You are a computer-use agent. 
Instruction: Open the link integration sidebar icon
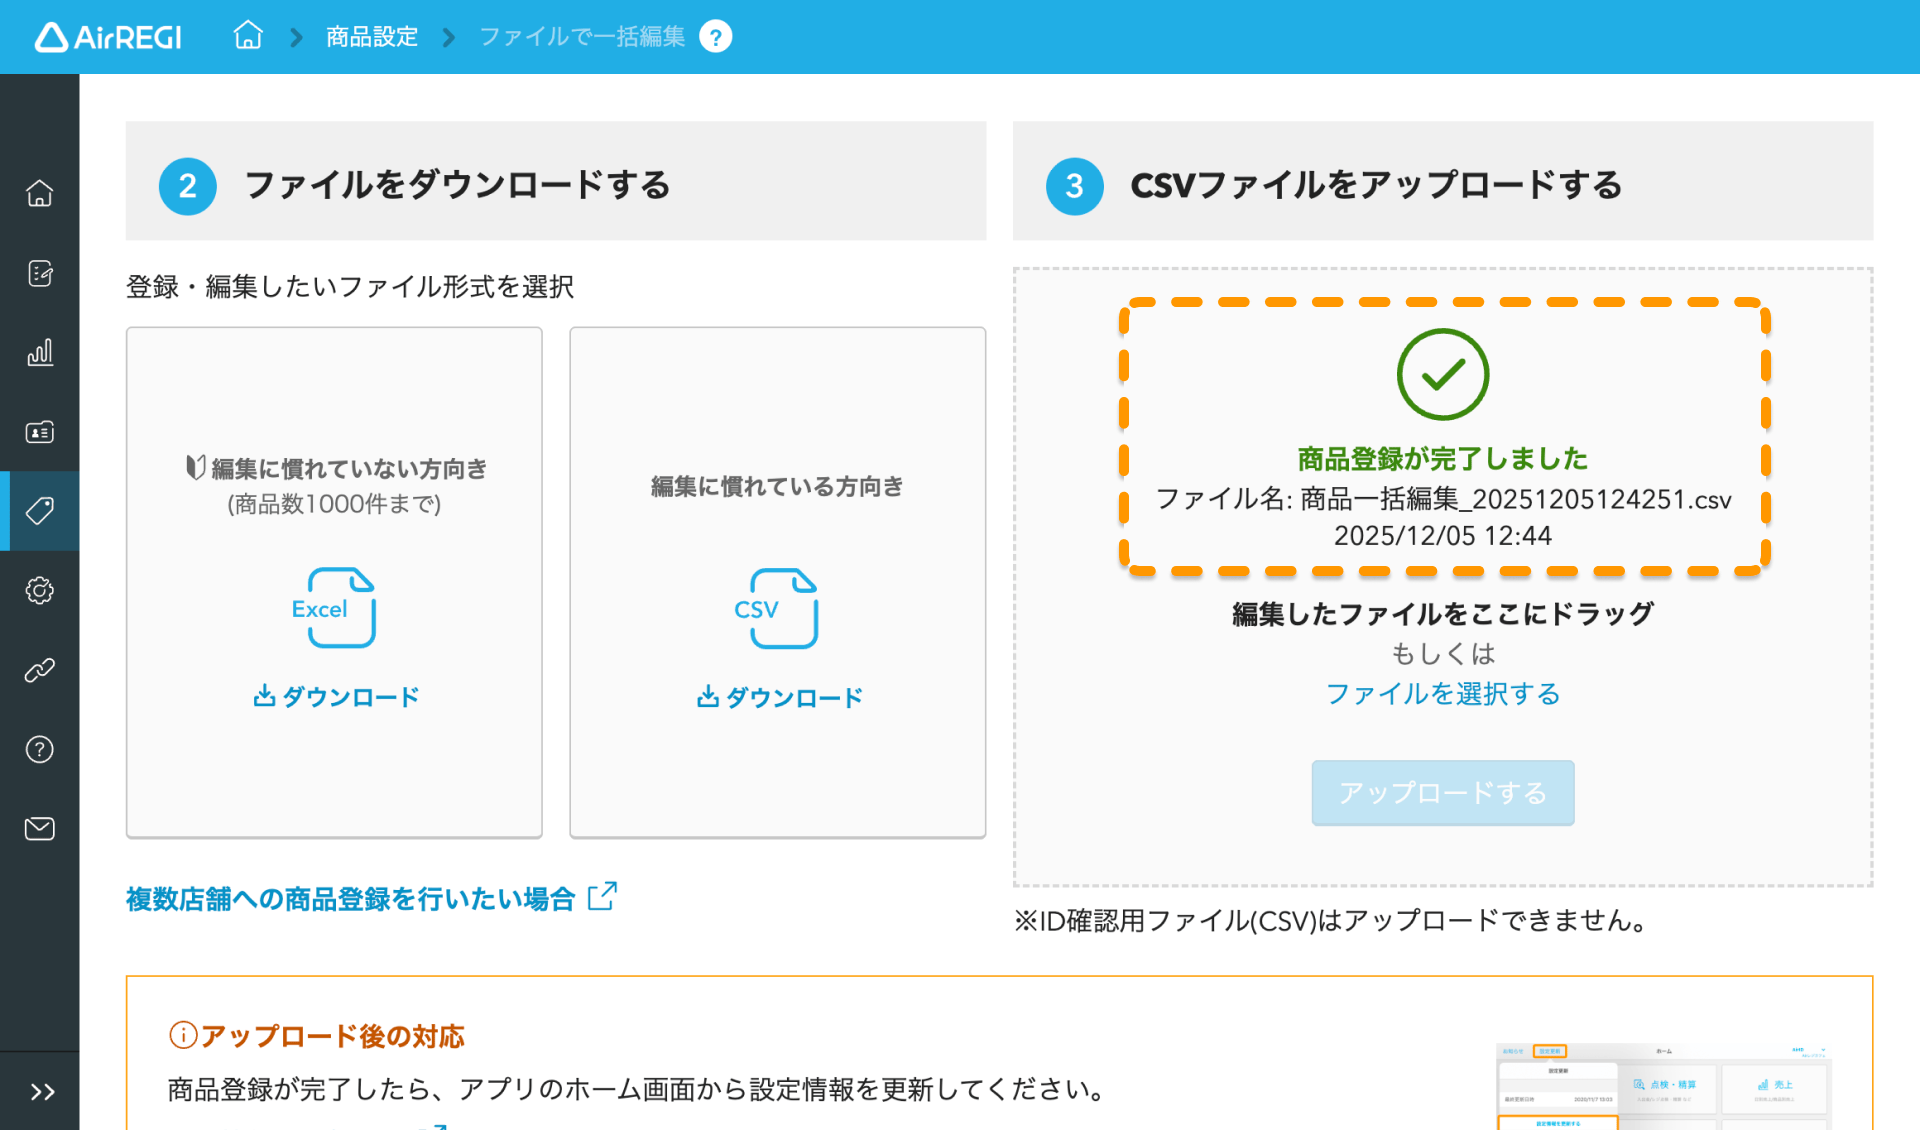tap(40, 670)
